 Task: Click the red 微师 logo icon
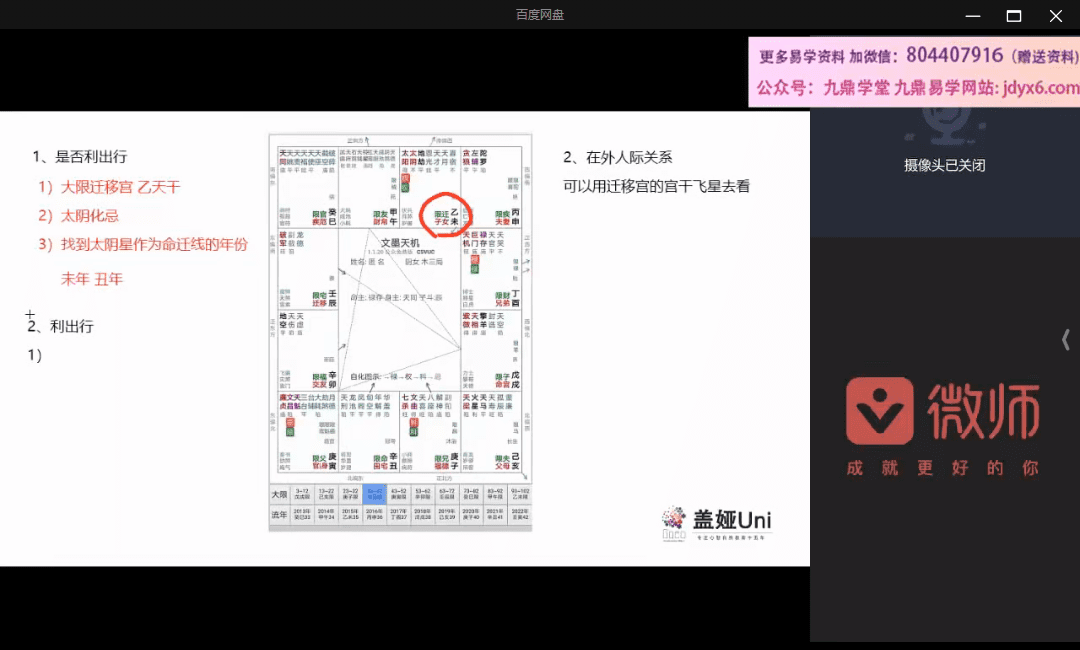click(880, 411)
